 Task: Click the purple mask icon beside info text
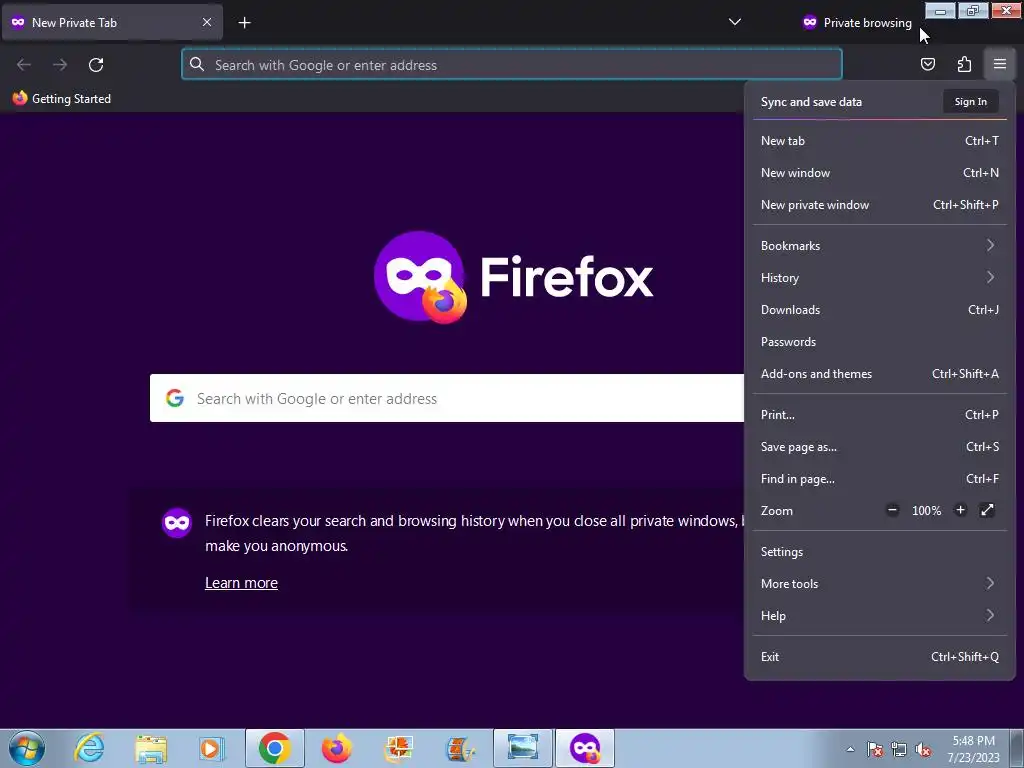[176, 522]
